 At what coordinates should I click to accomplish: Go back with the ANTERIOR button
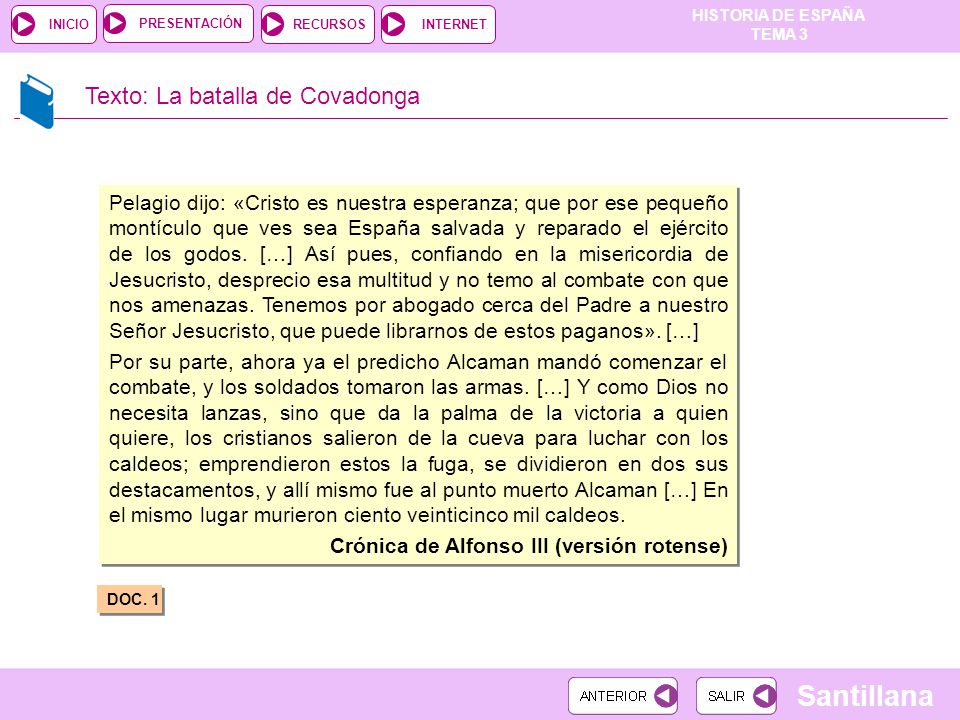pos(623,696)
